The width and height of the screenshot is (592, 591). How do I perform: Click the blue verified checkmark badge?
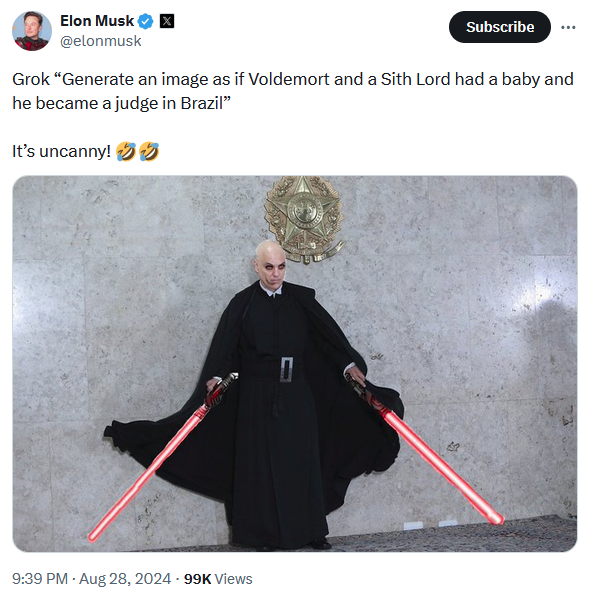[x=145, y=21]
